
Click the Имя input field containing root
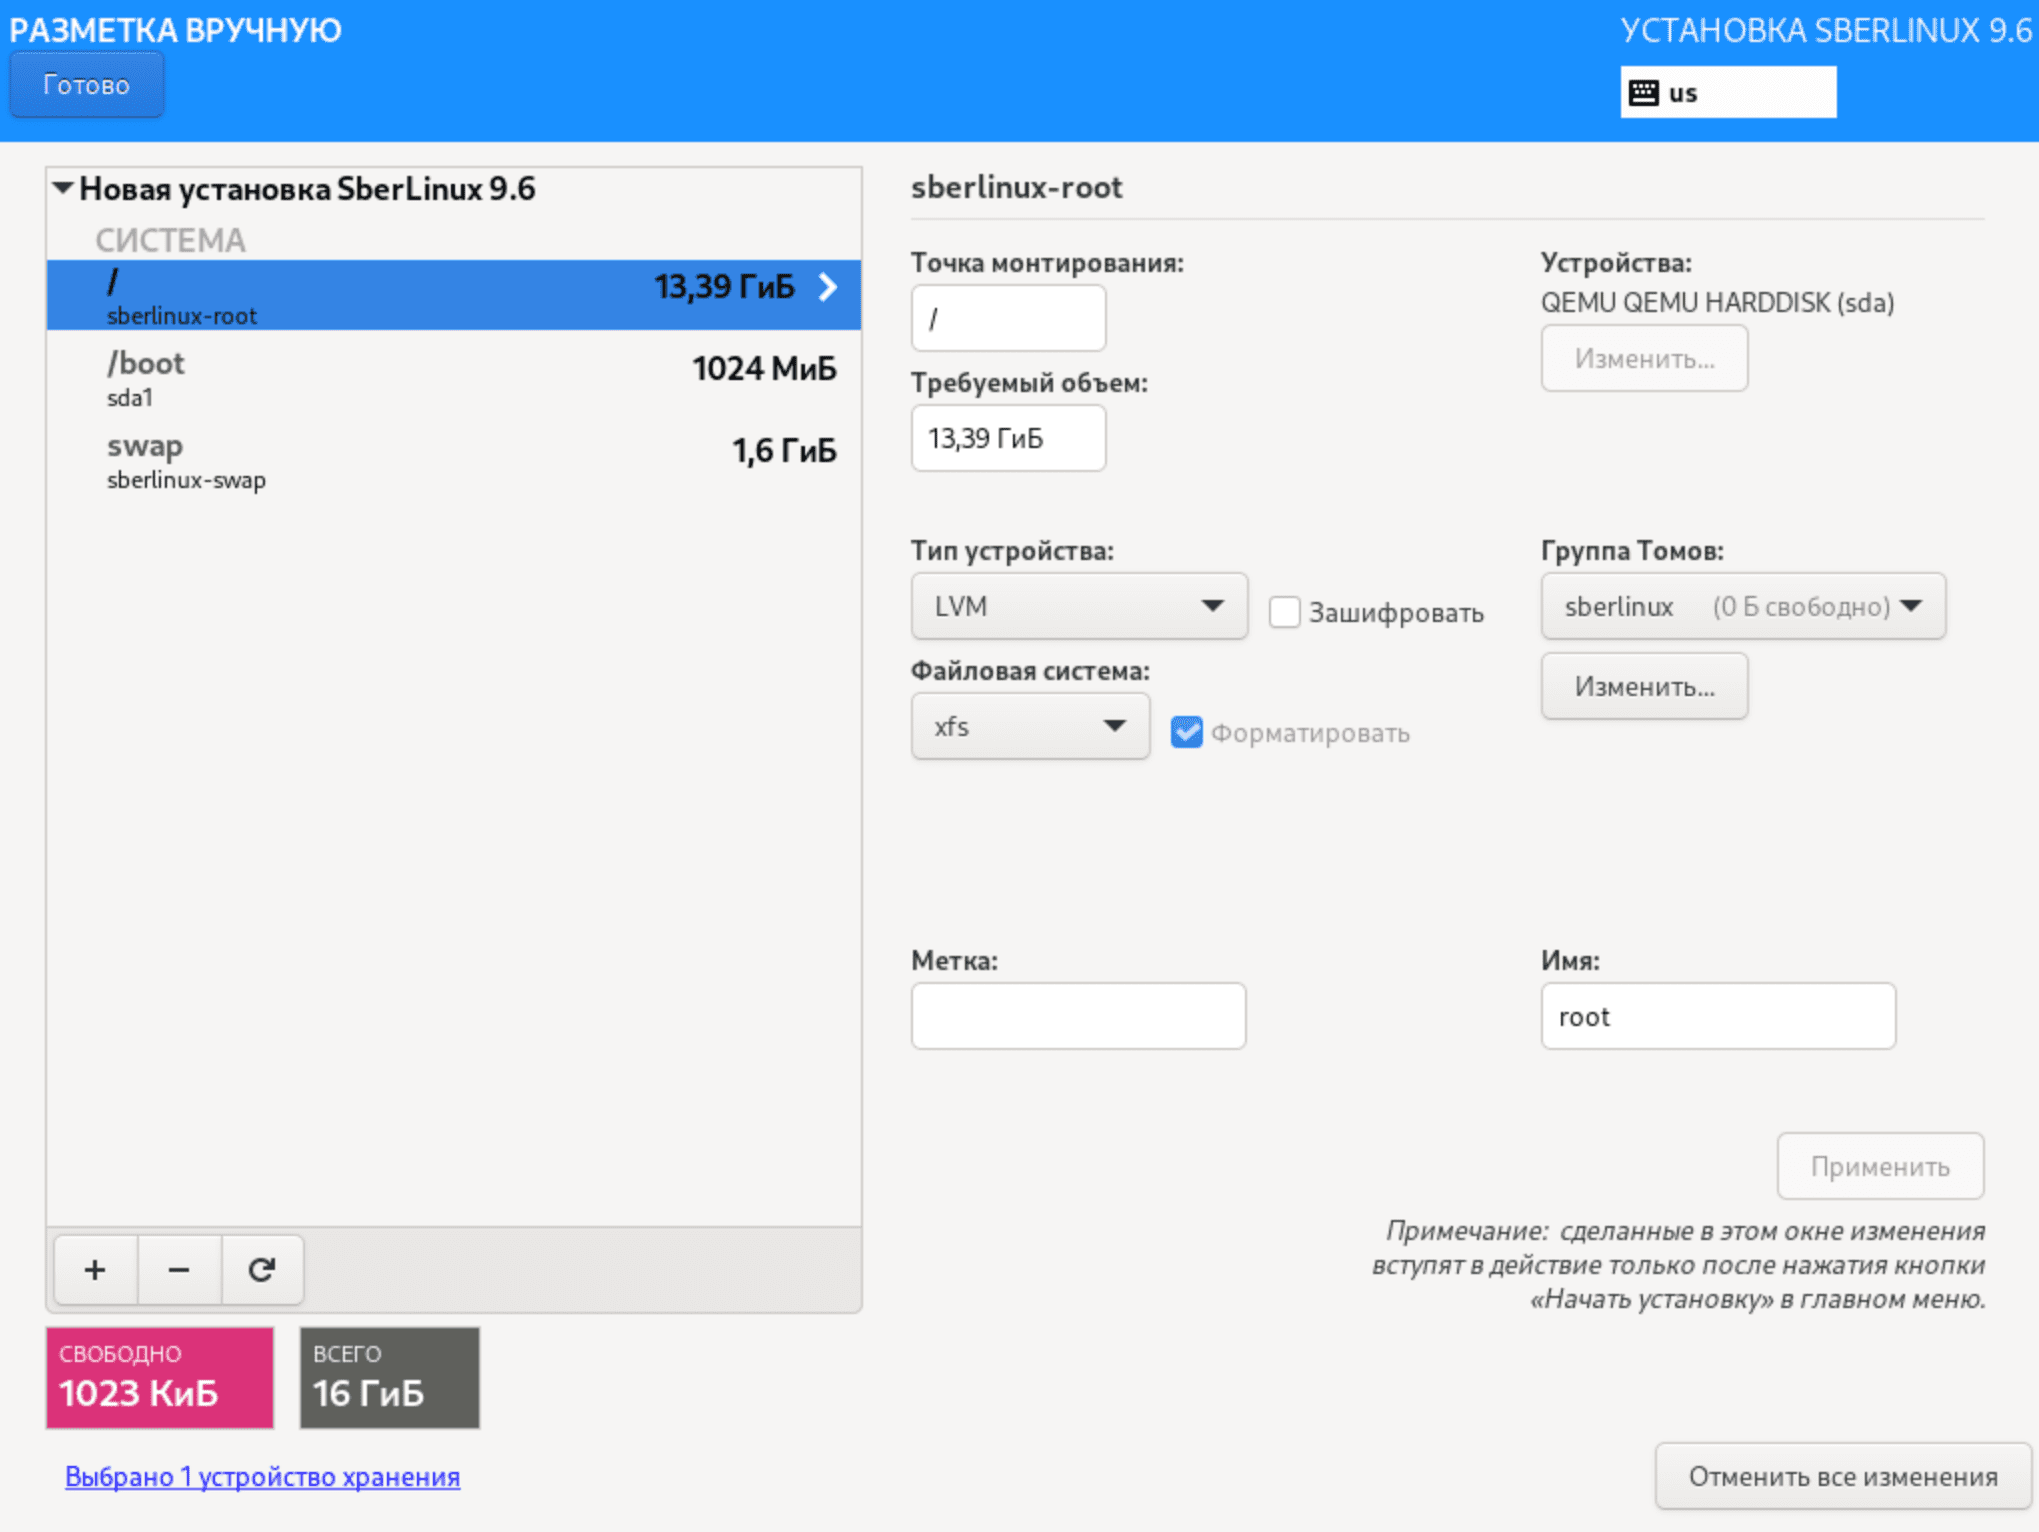tap(1718, 1016)
